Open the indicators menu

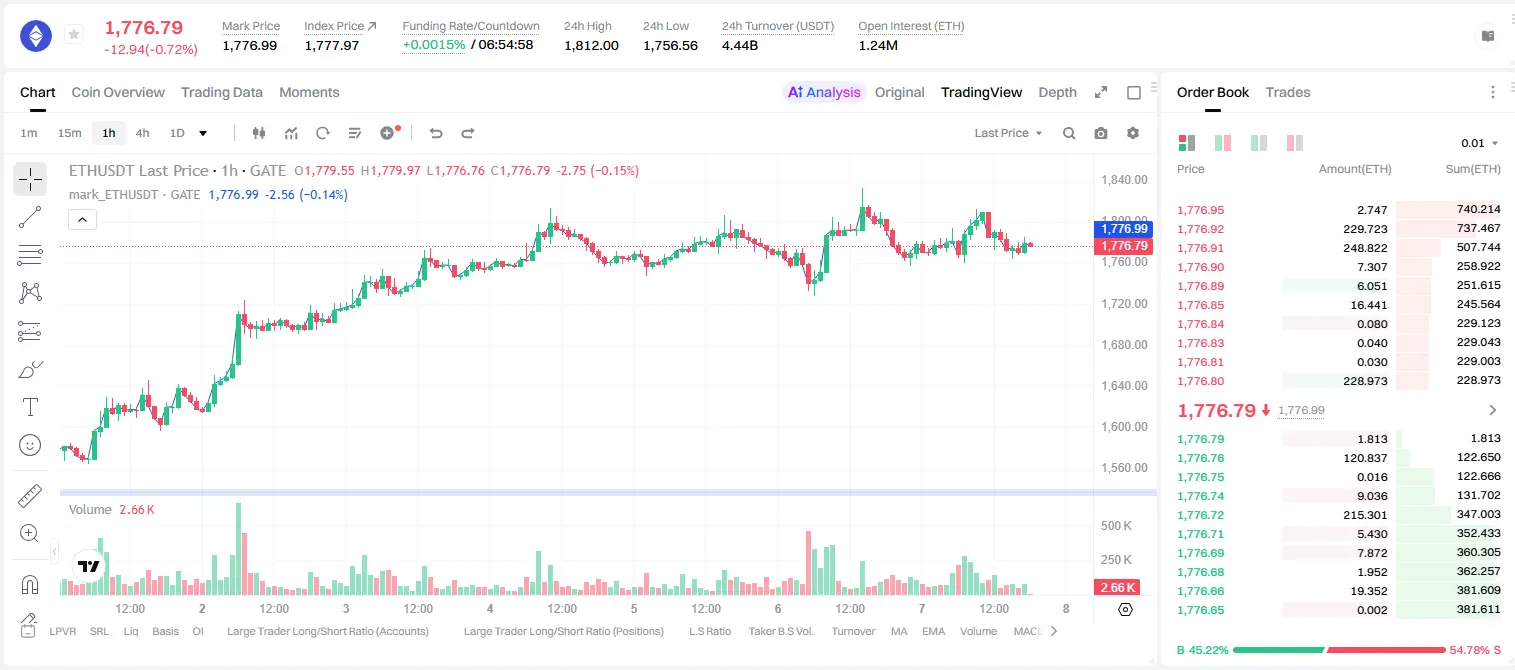[291, 133]
